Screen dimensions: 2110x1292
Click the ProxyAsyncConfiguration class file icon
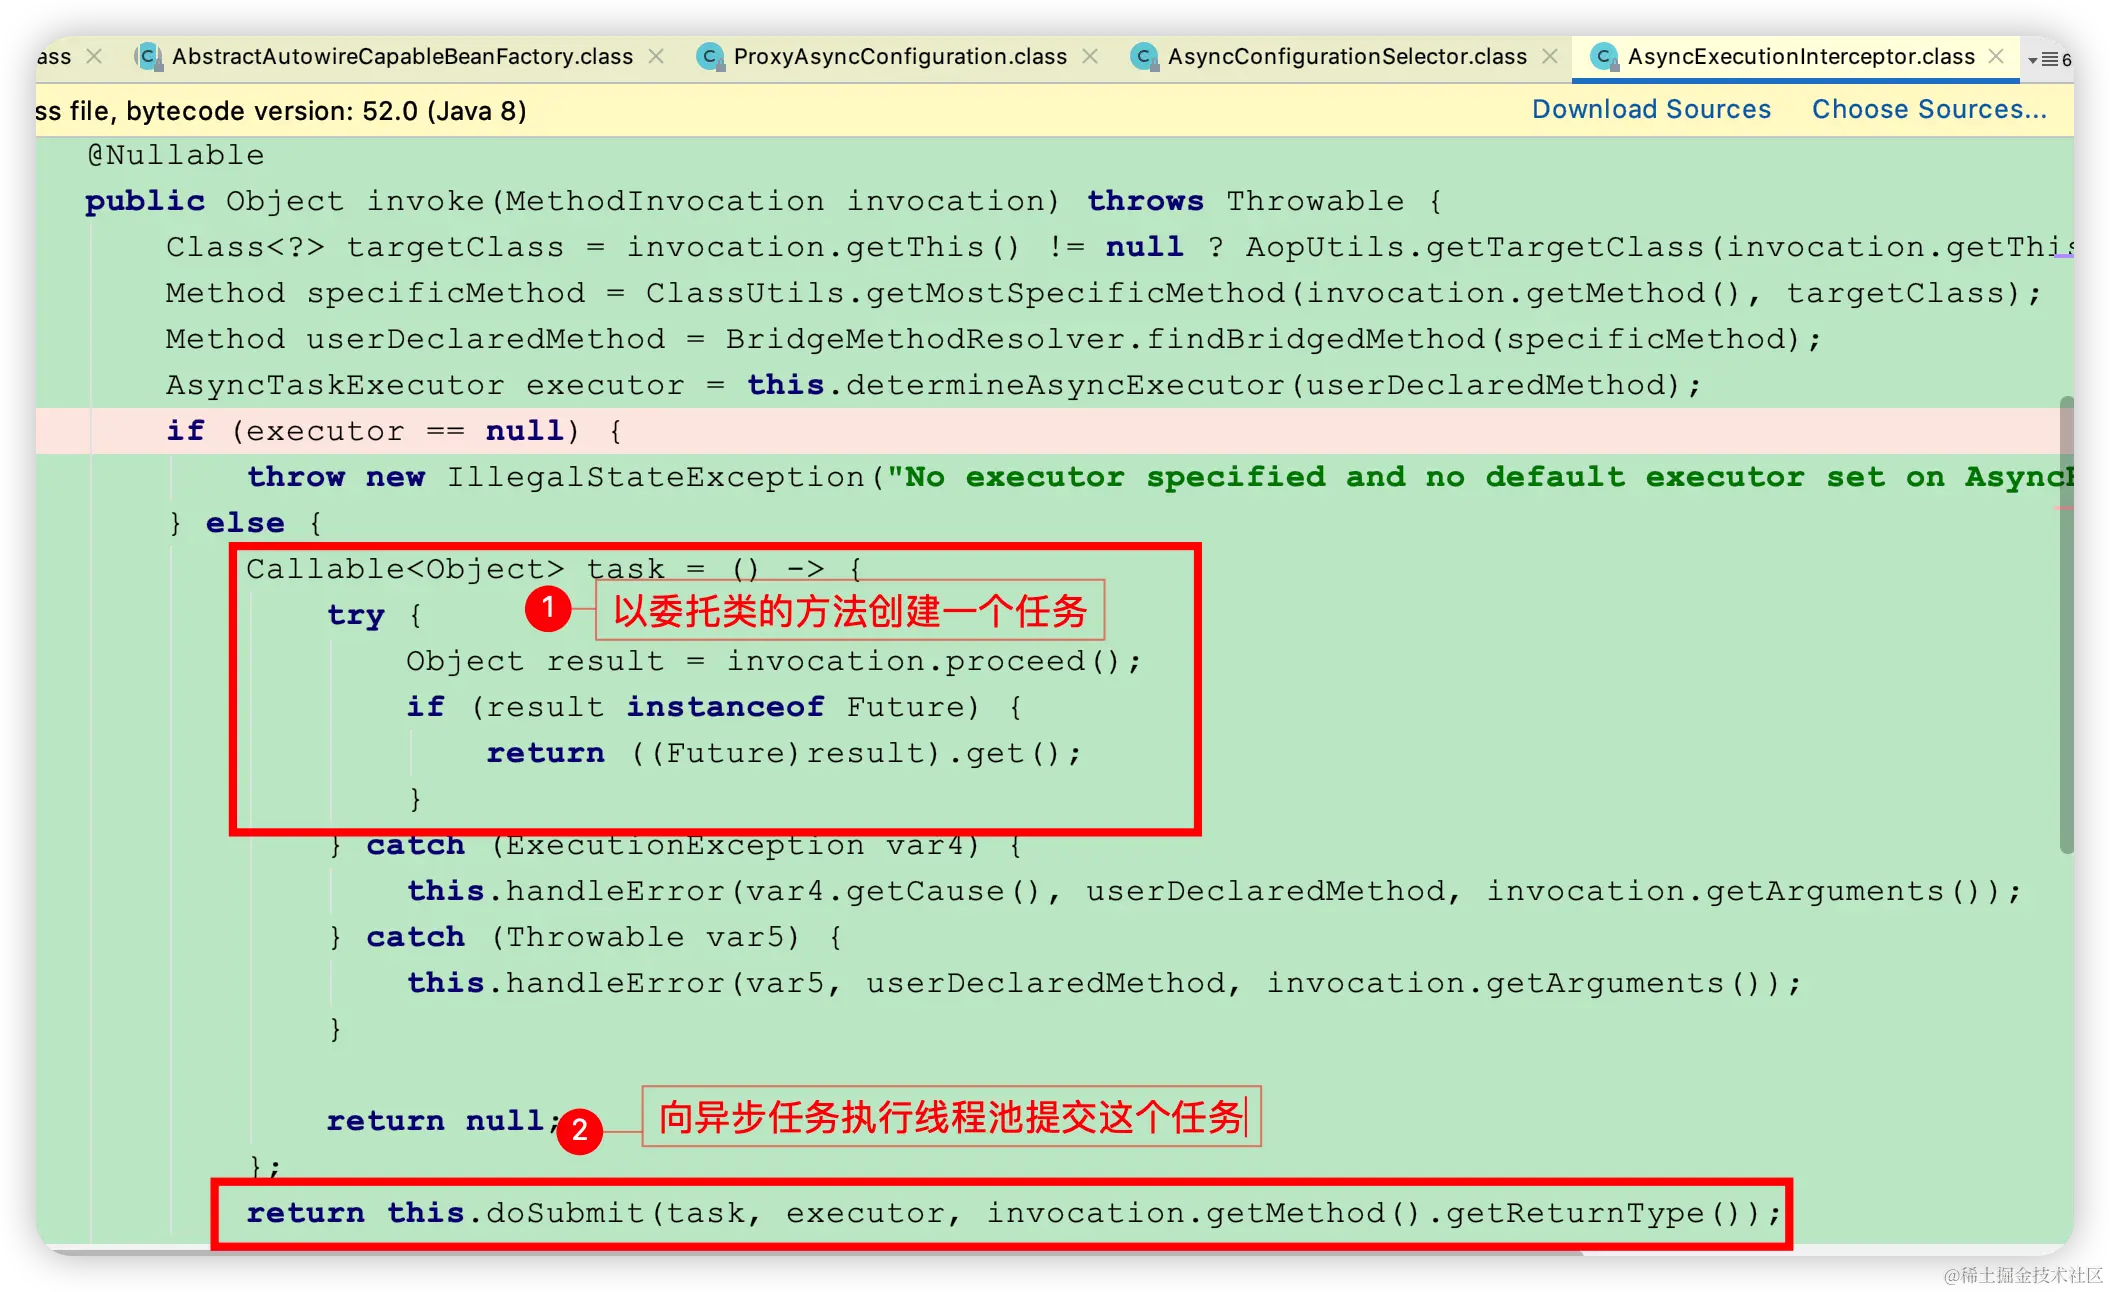click(710, 57)
